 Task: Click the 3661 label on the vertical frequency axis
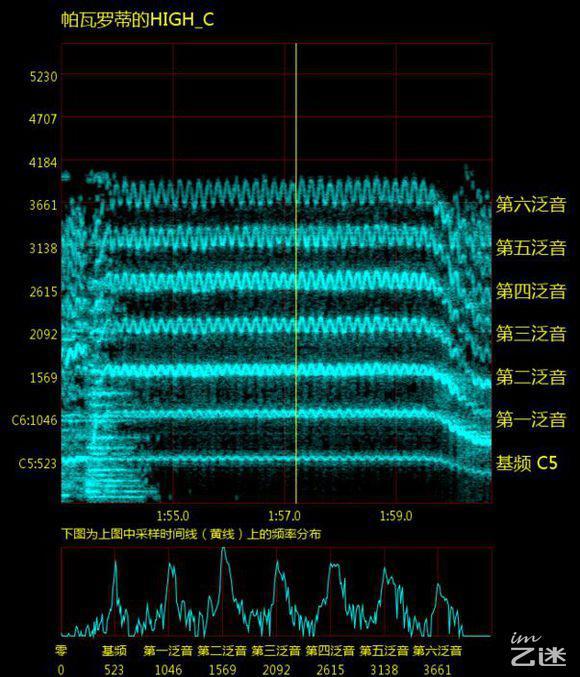(43, 205)
